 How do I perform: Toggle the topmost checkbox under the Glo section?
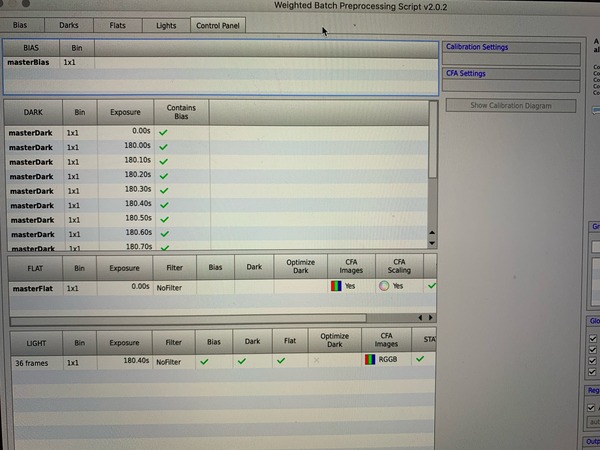593,338
